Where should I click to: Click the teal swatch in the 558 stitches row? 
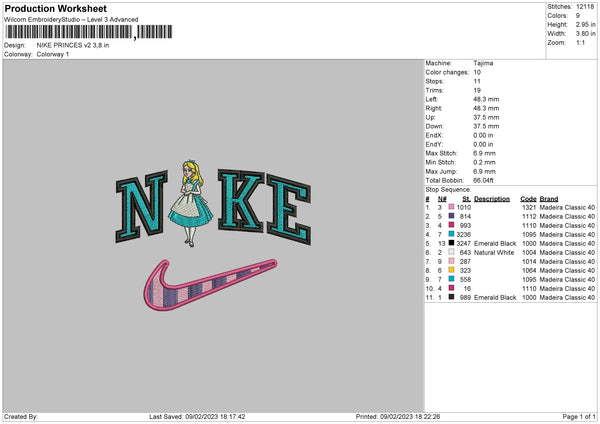point(451,279)
